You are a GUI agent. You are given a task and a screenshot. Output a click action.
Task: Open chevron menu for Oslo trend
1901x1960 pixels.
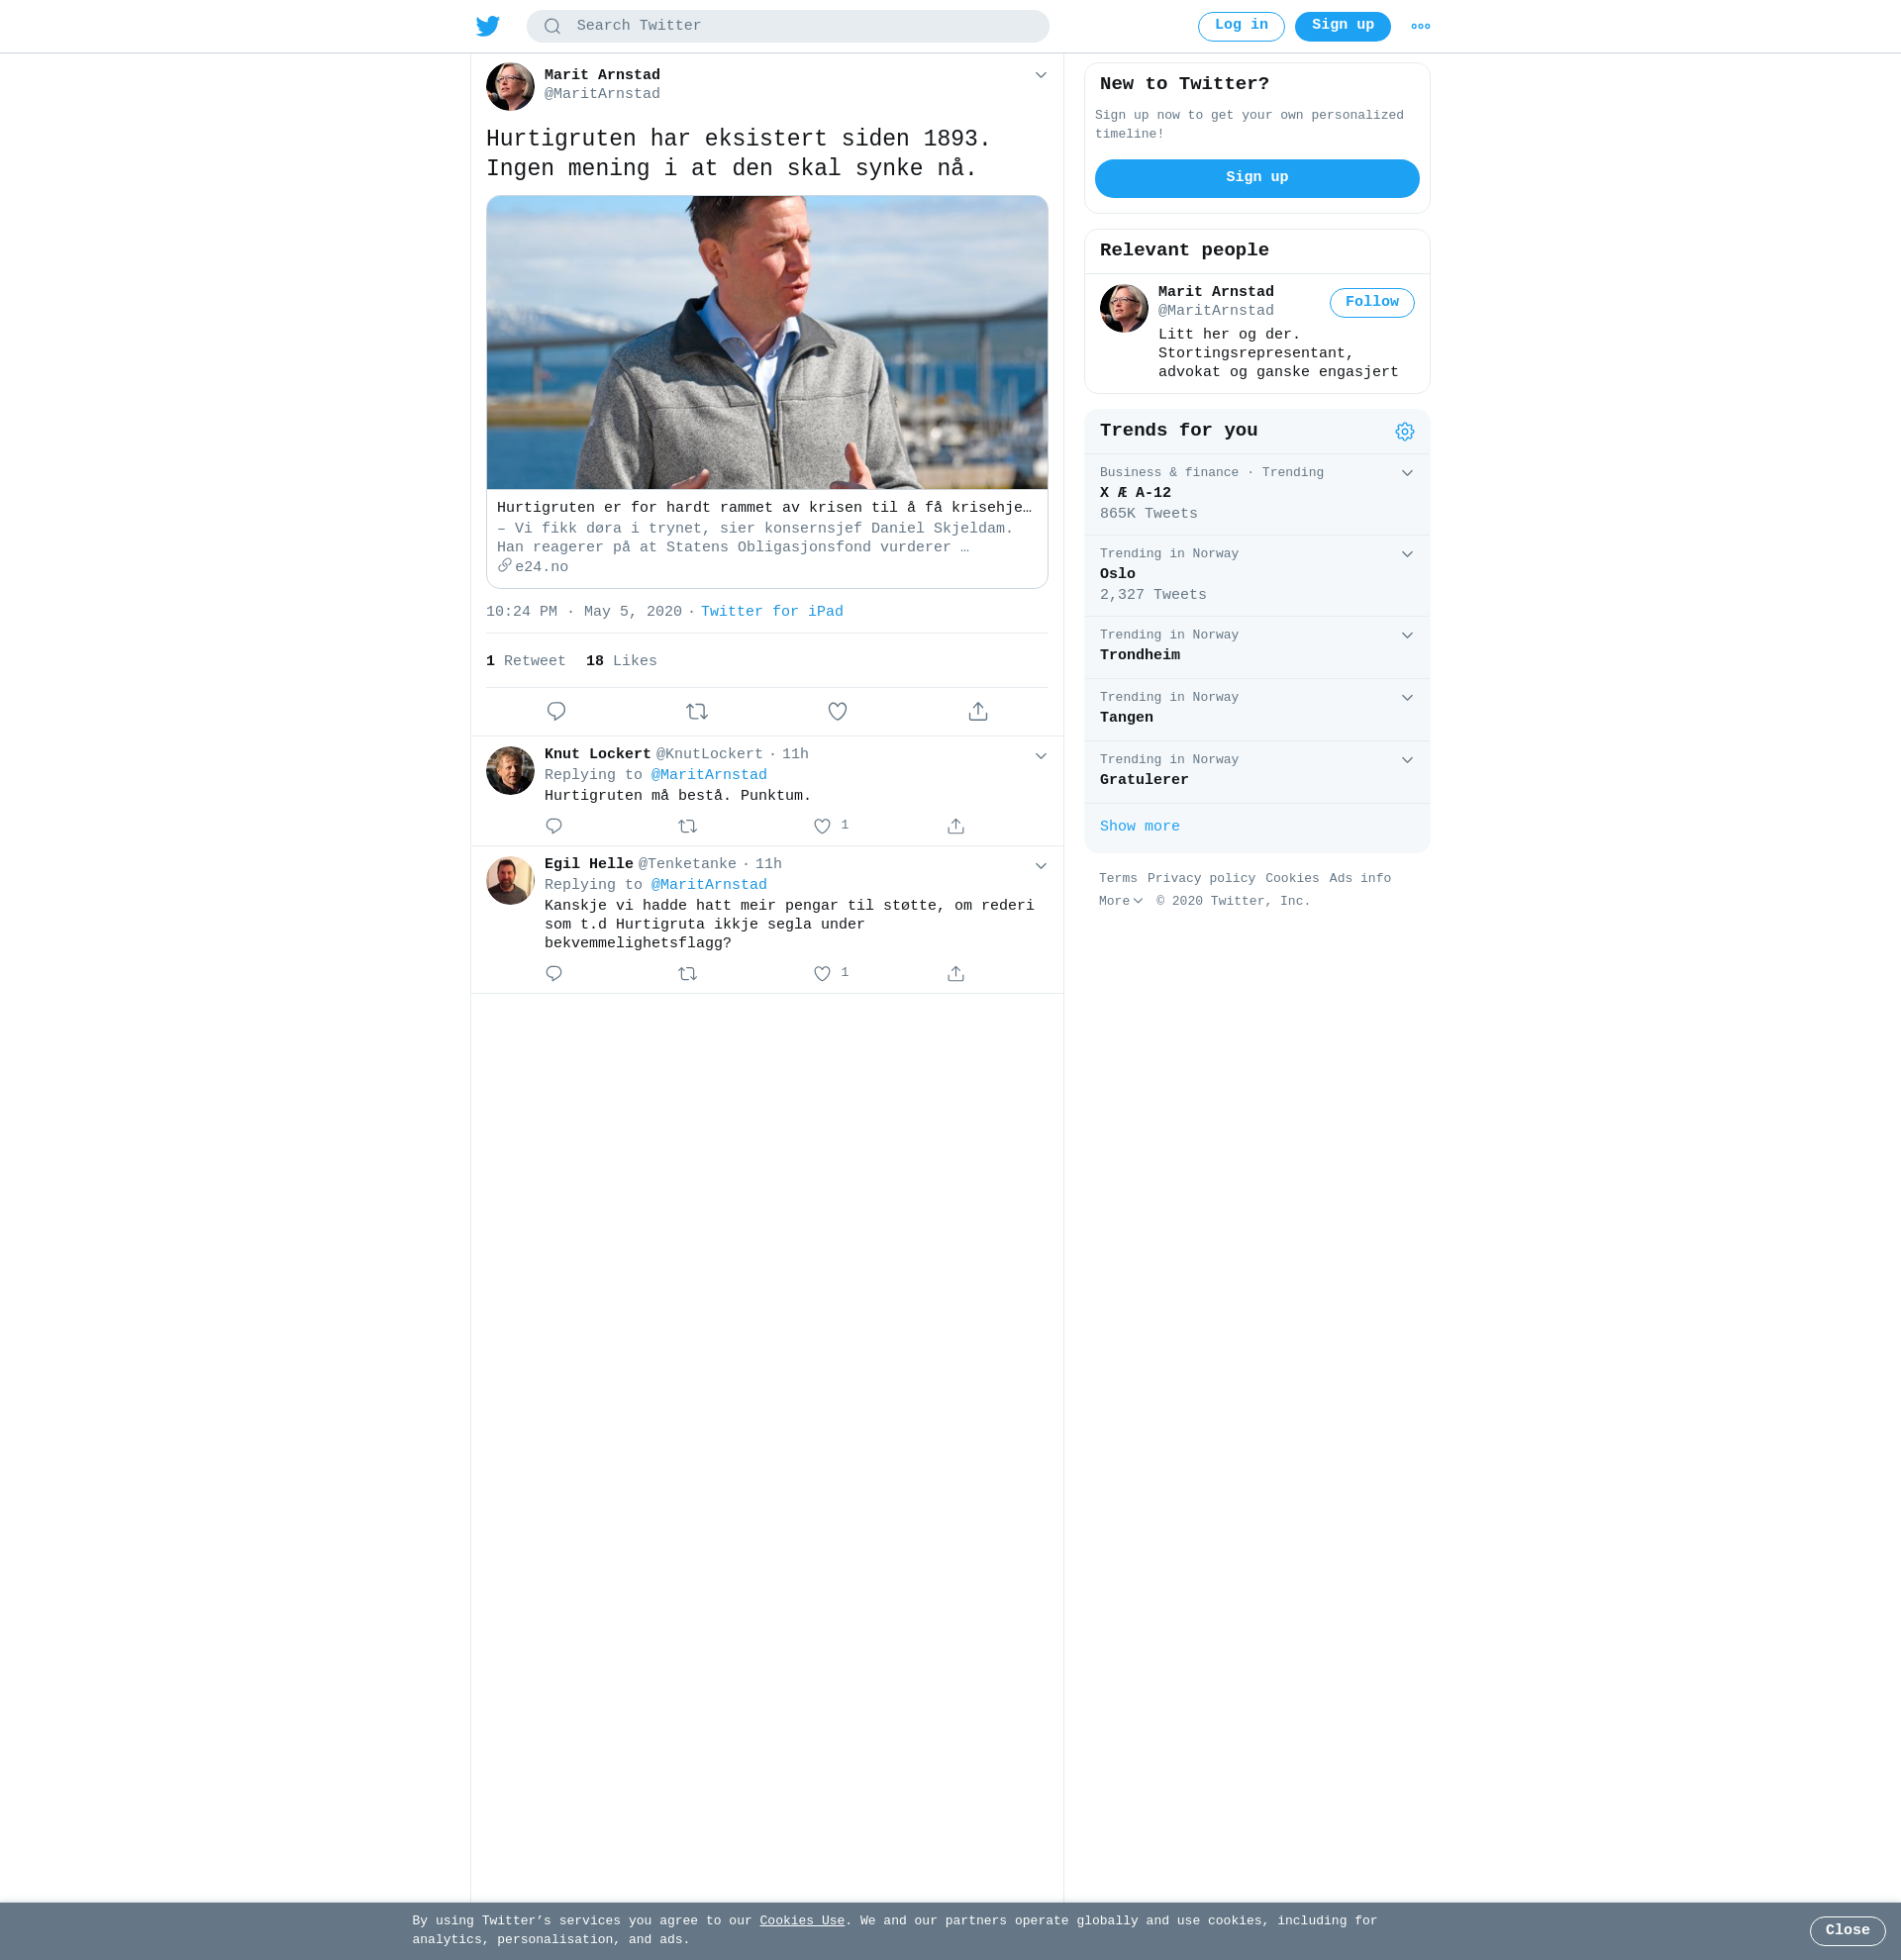pyautogui.click(x=1407, y=555)
